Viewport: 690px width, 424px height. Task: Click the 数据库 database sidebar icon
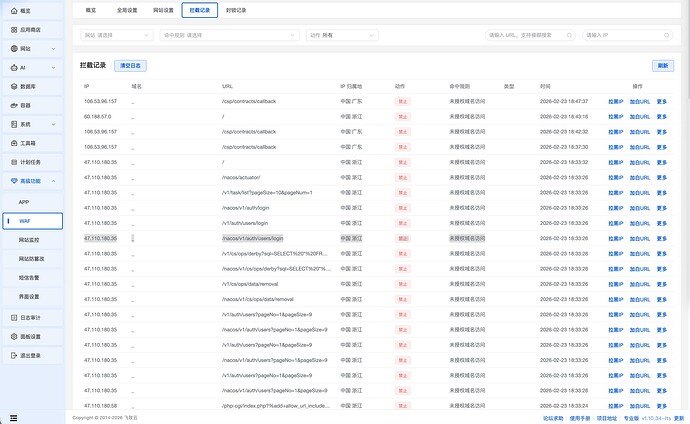click(12, 86)
